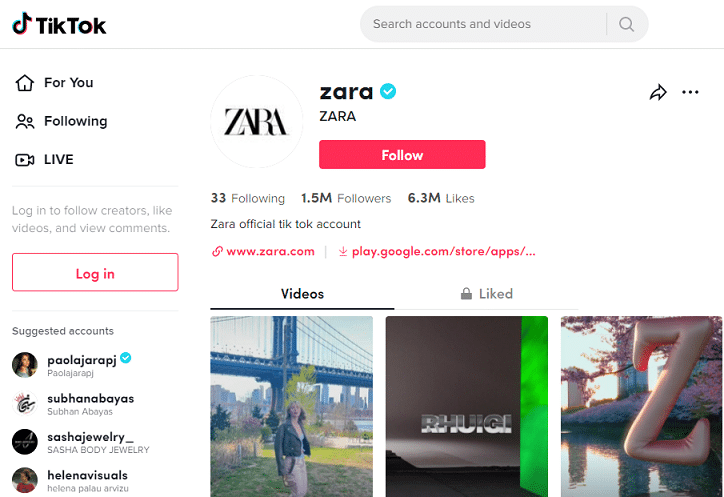724x497 pixels.
Task: Open the www.zara.com link
Action: click(263, 252)
